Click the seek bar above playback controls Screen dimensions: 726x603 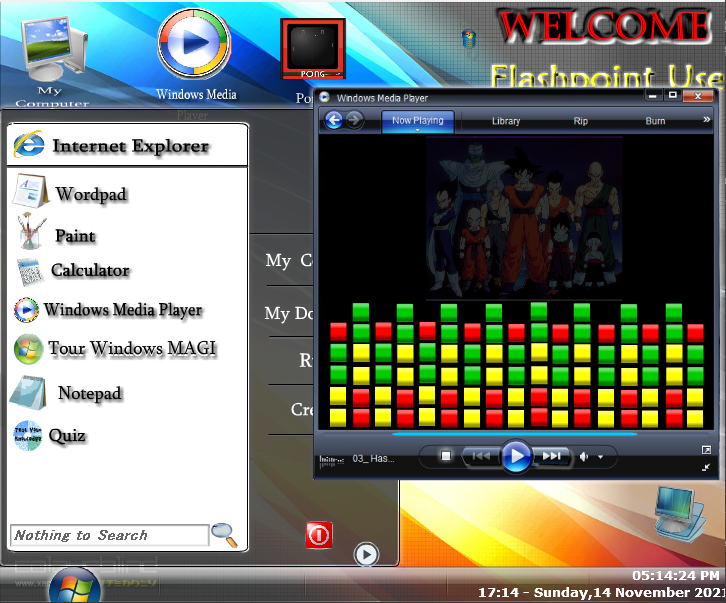(515, 434)
